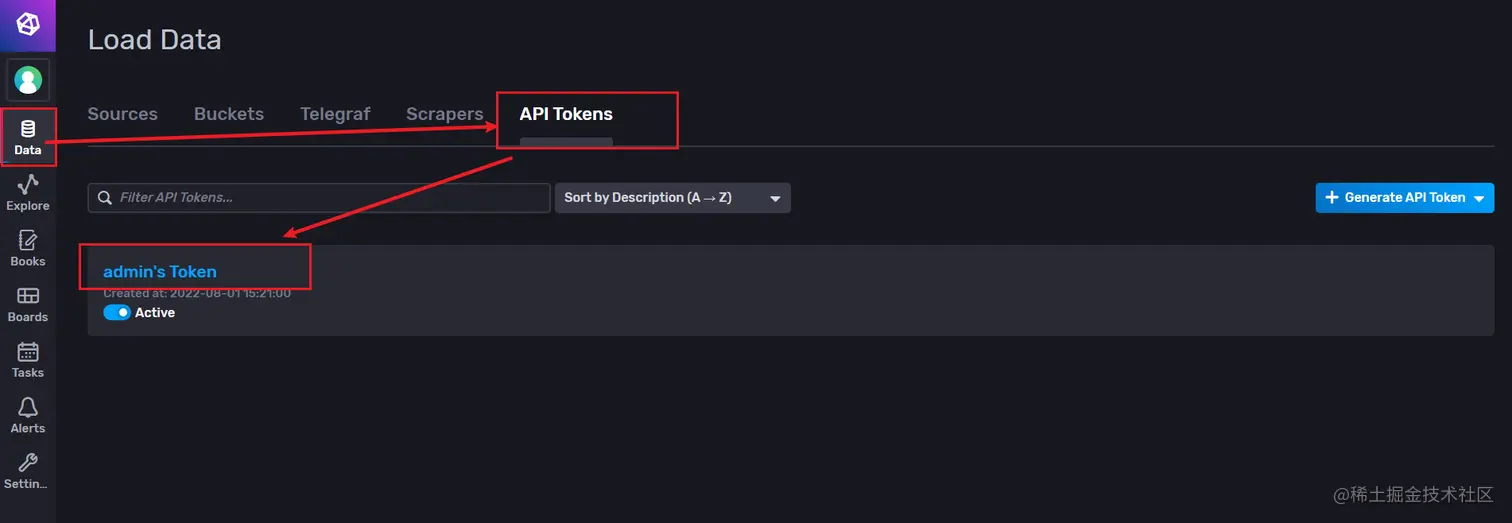Click the Load Data page title

pyautogui.click(x=155, y=40)
